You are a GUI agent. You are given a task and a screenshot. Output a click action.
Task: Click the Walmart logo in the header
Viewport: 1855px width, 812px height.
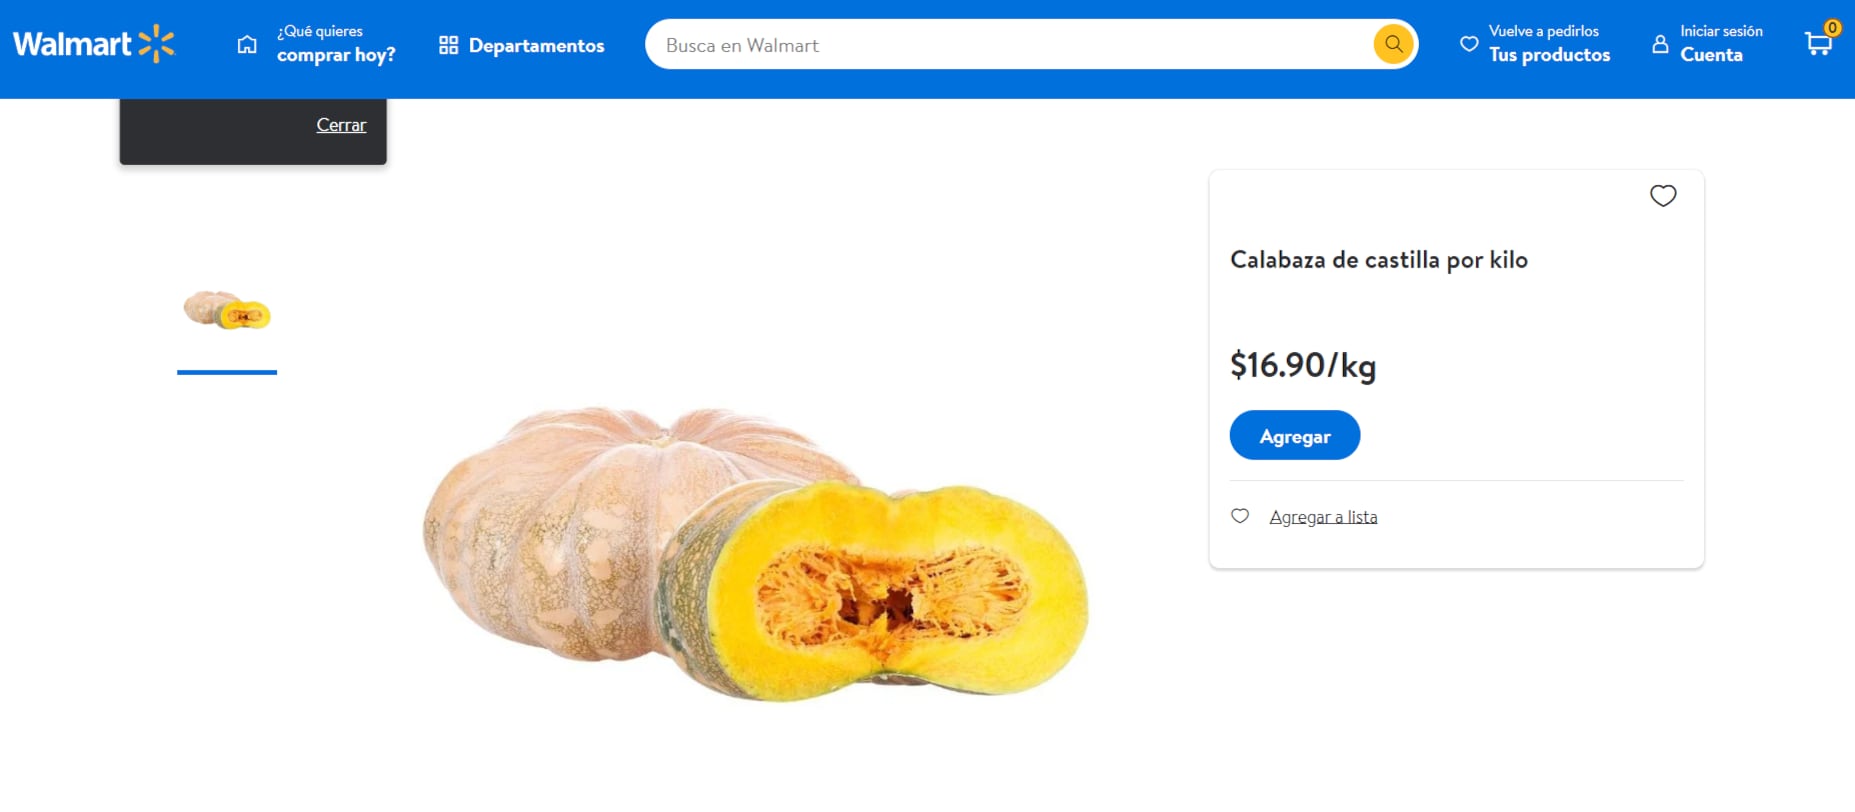[93, 44]
